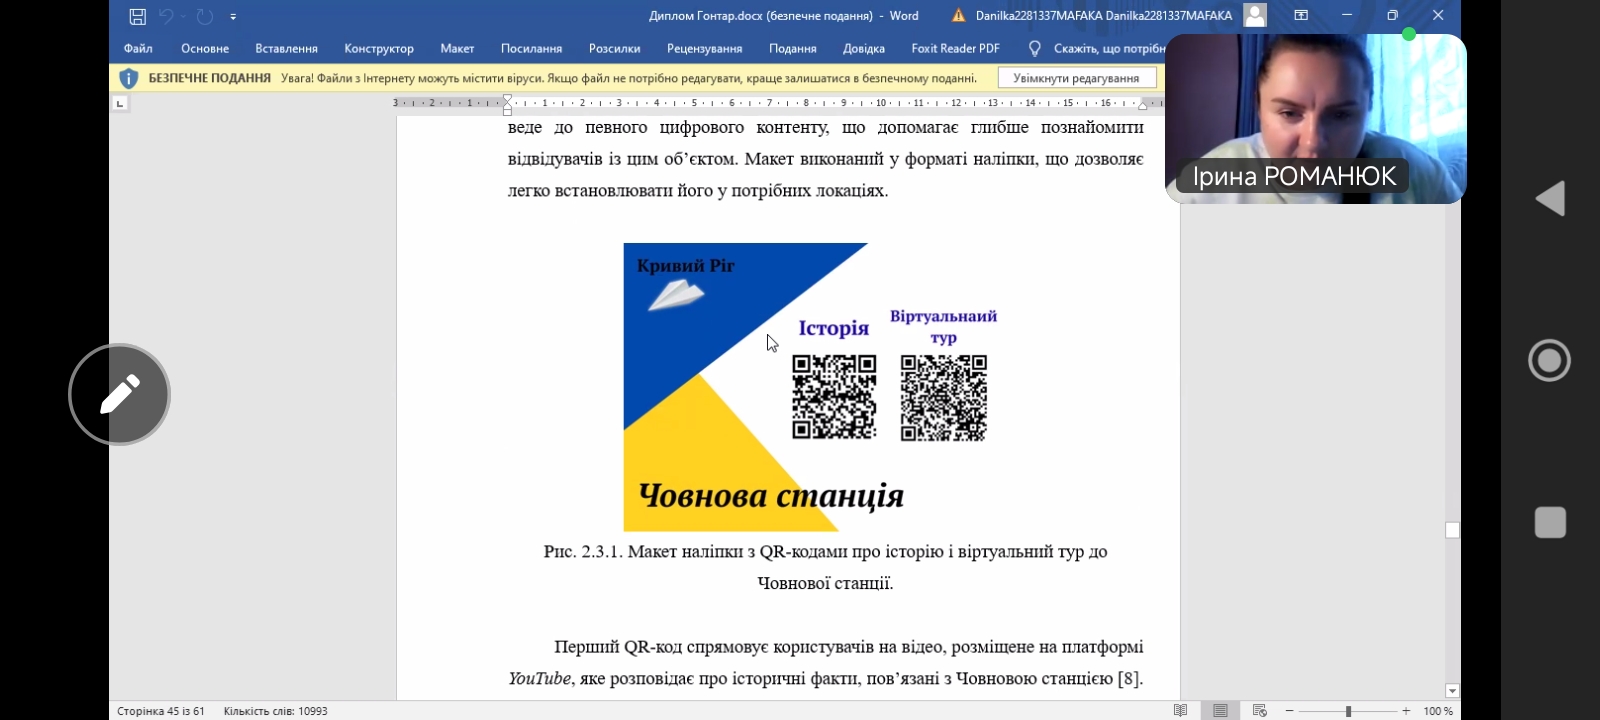Click the Віртуальнаий тур QR code
The width and height of the screenshot is (1600, 720).
(943, 398)
